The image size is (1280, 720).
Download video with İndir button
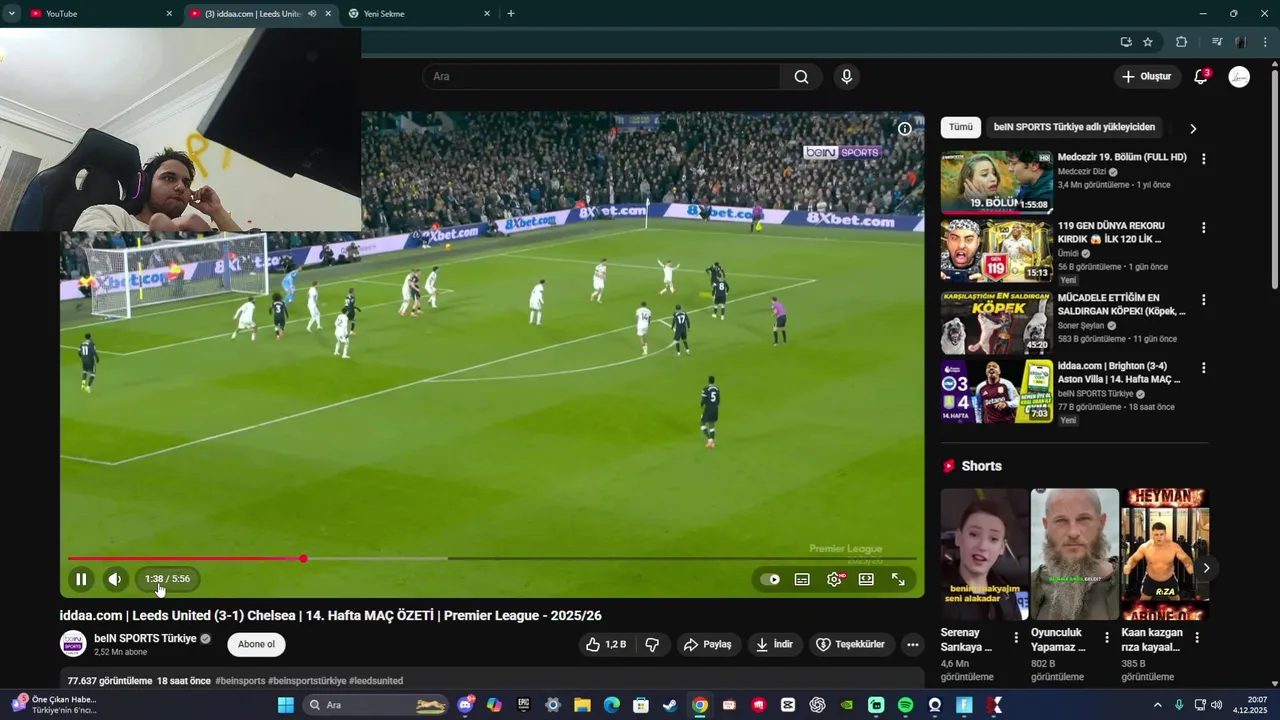tap(774, 645)
